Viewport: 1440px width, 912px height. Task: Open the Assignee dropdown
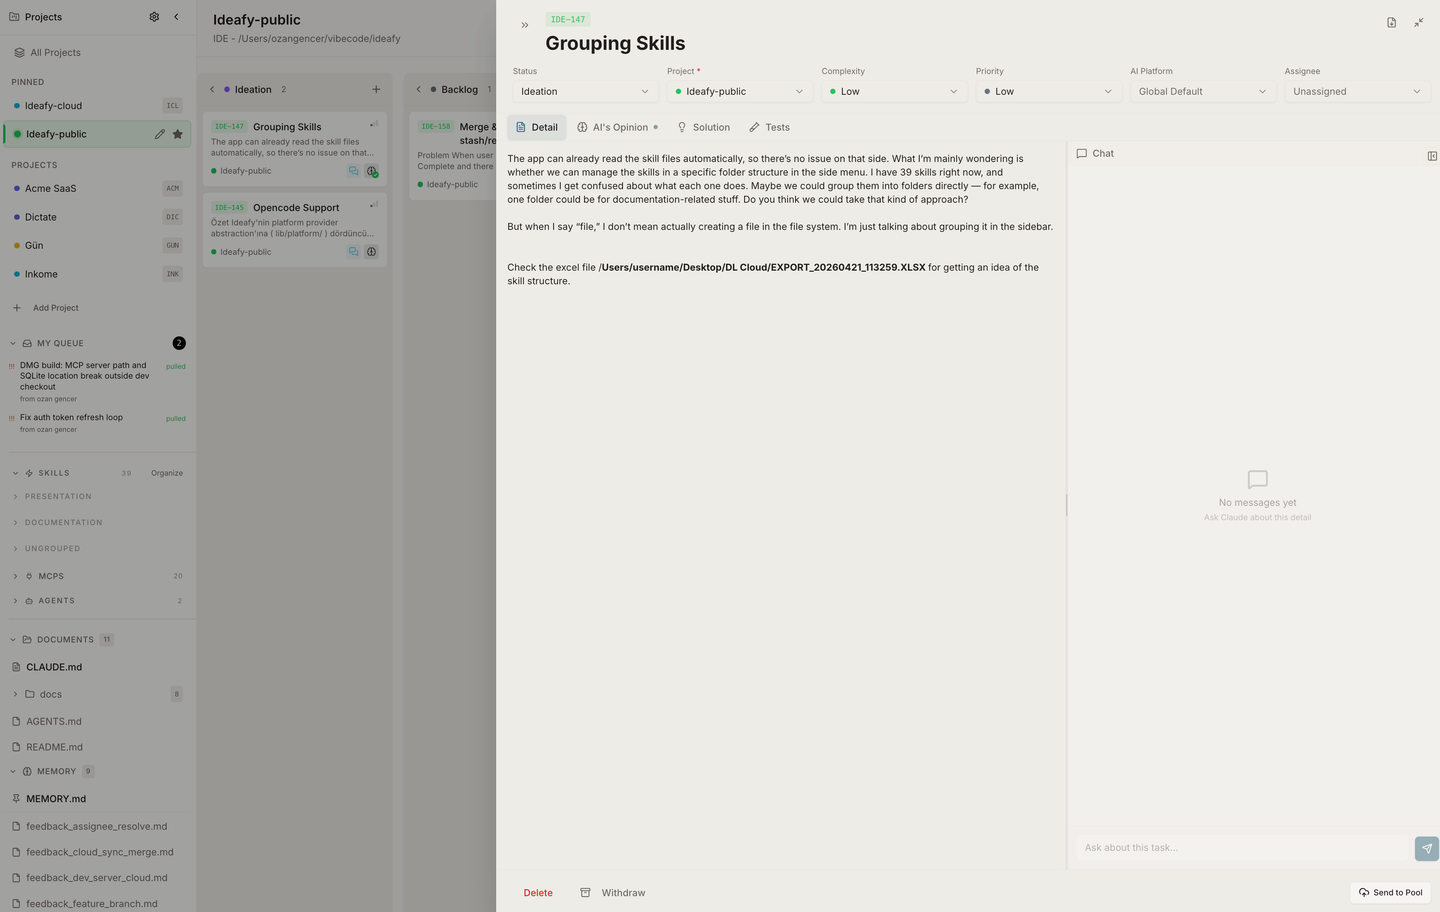(1357, 91)
